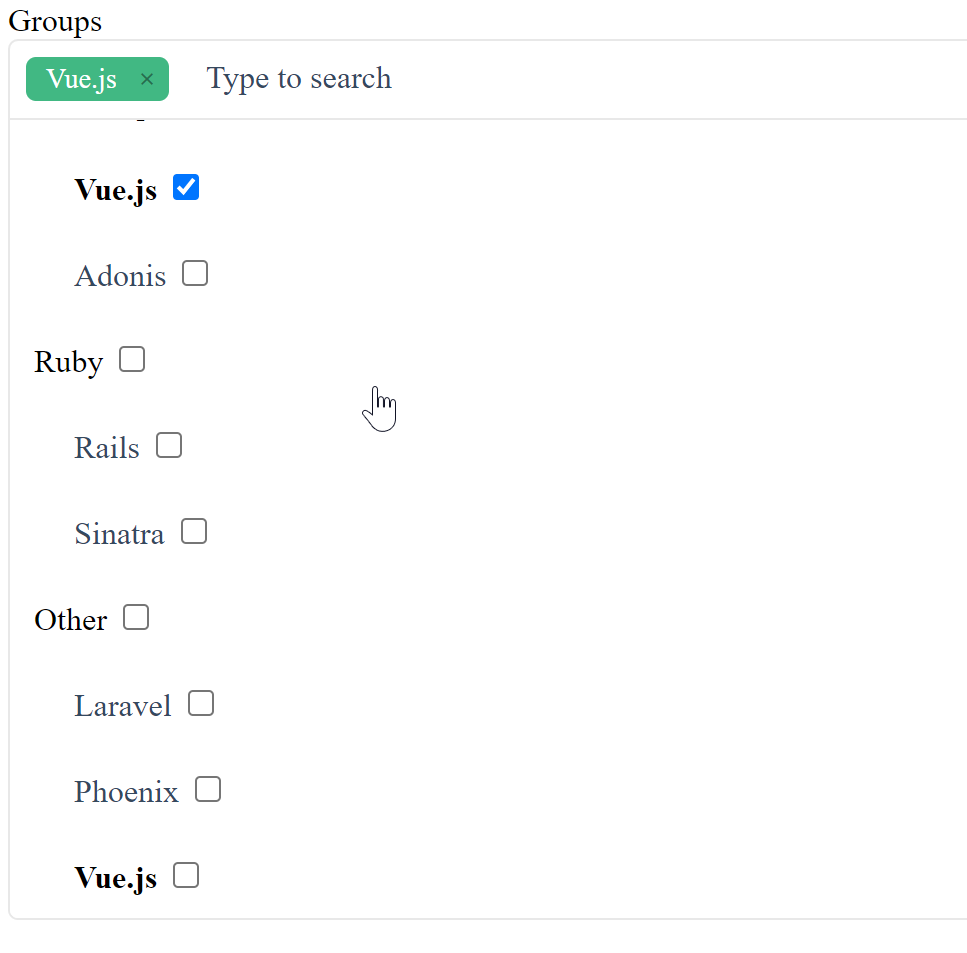Viewport: 967px width, 953px height.
Task: Click the Ruby group heading
Action: [x=68, y=361]
